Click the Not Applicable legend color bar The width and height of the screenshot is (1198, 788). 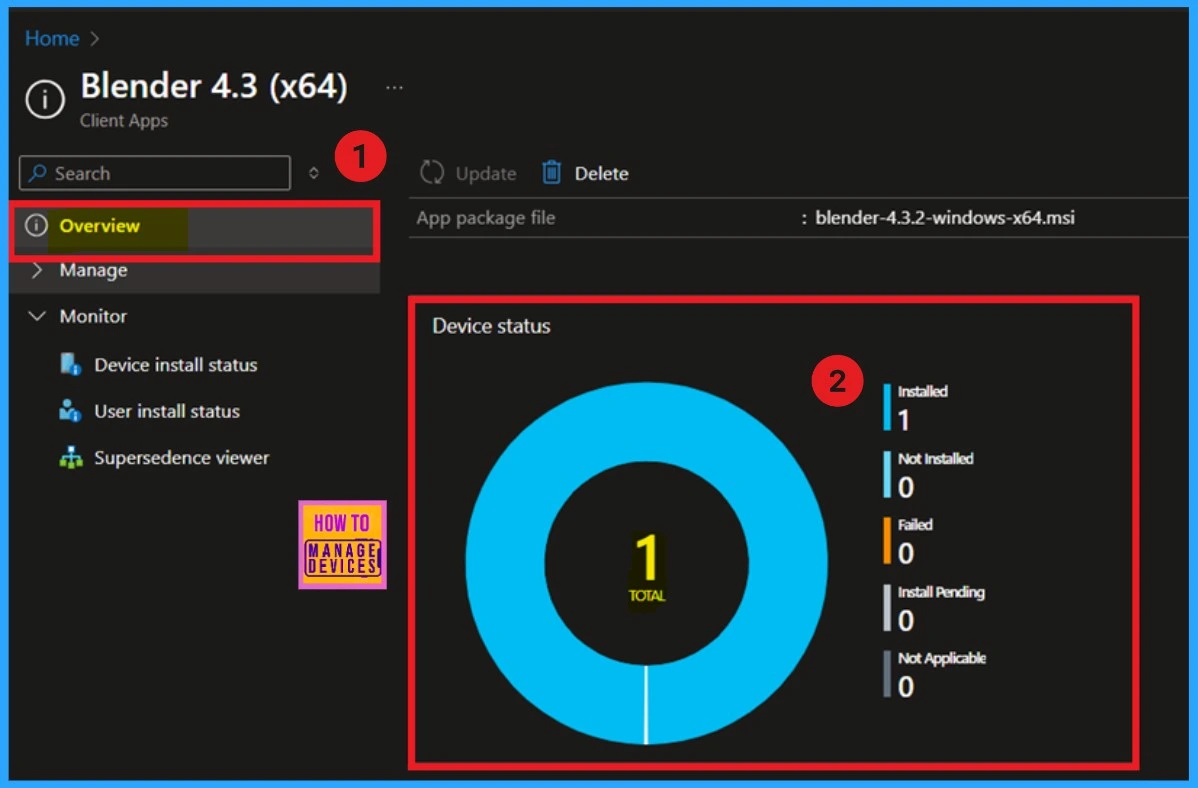(x=887, y=673)
